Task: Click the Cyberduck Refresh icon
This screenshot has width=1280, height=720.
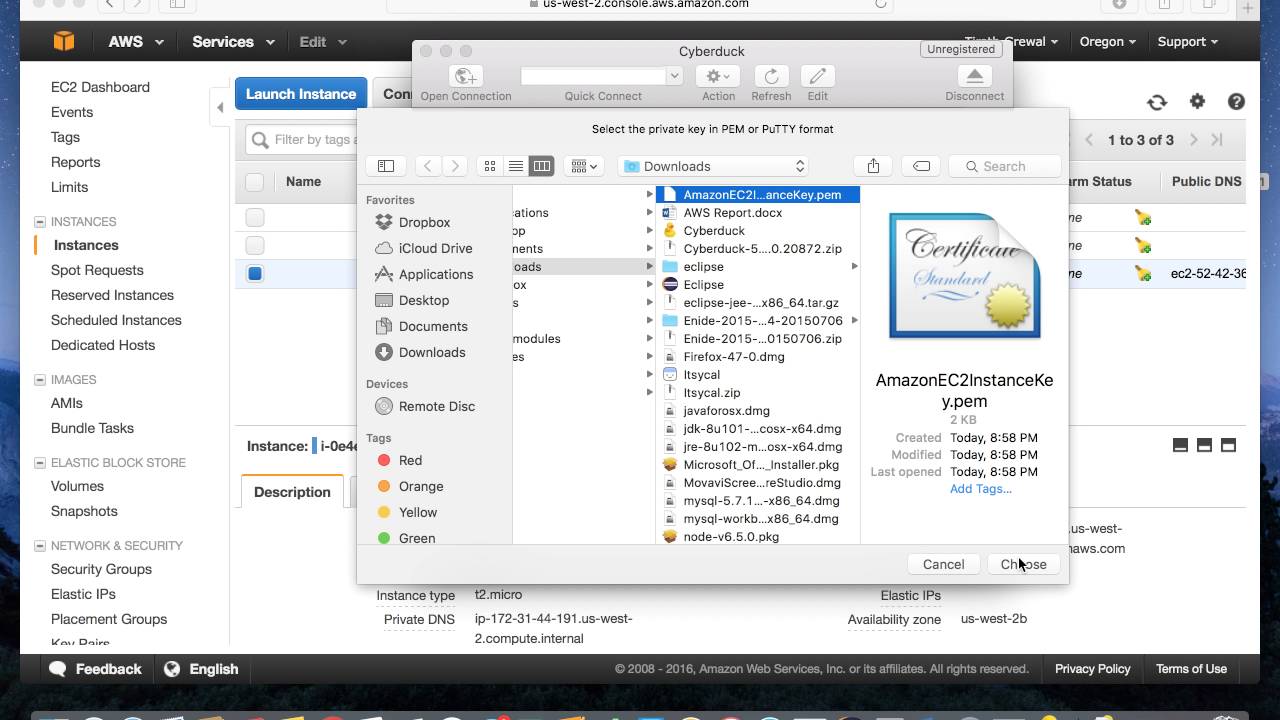Action: [x=771, y=76]
